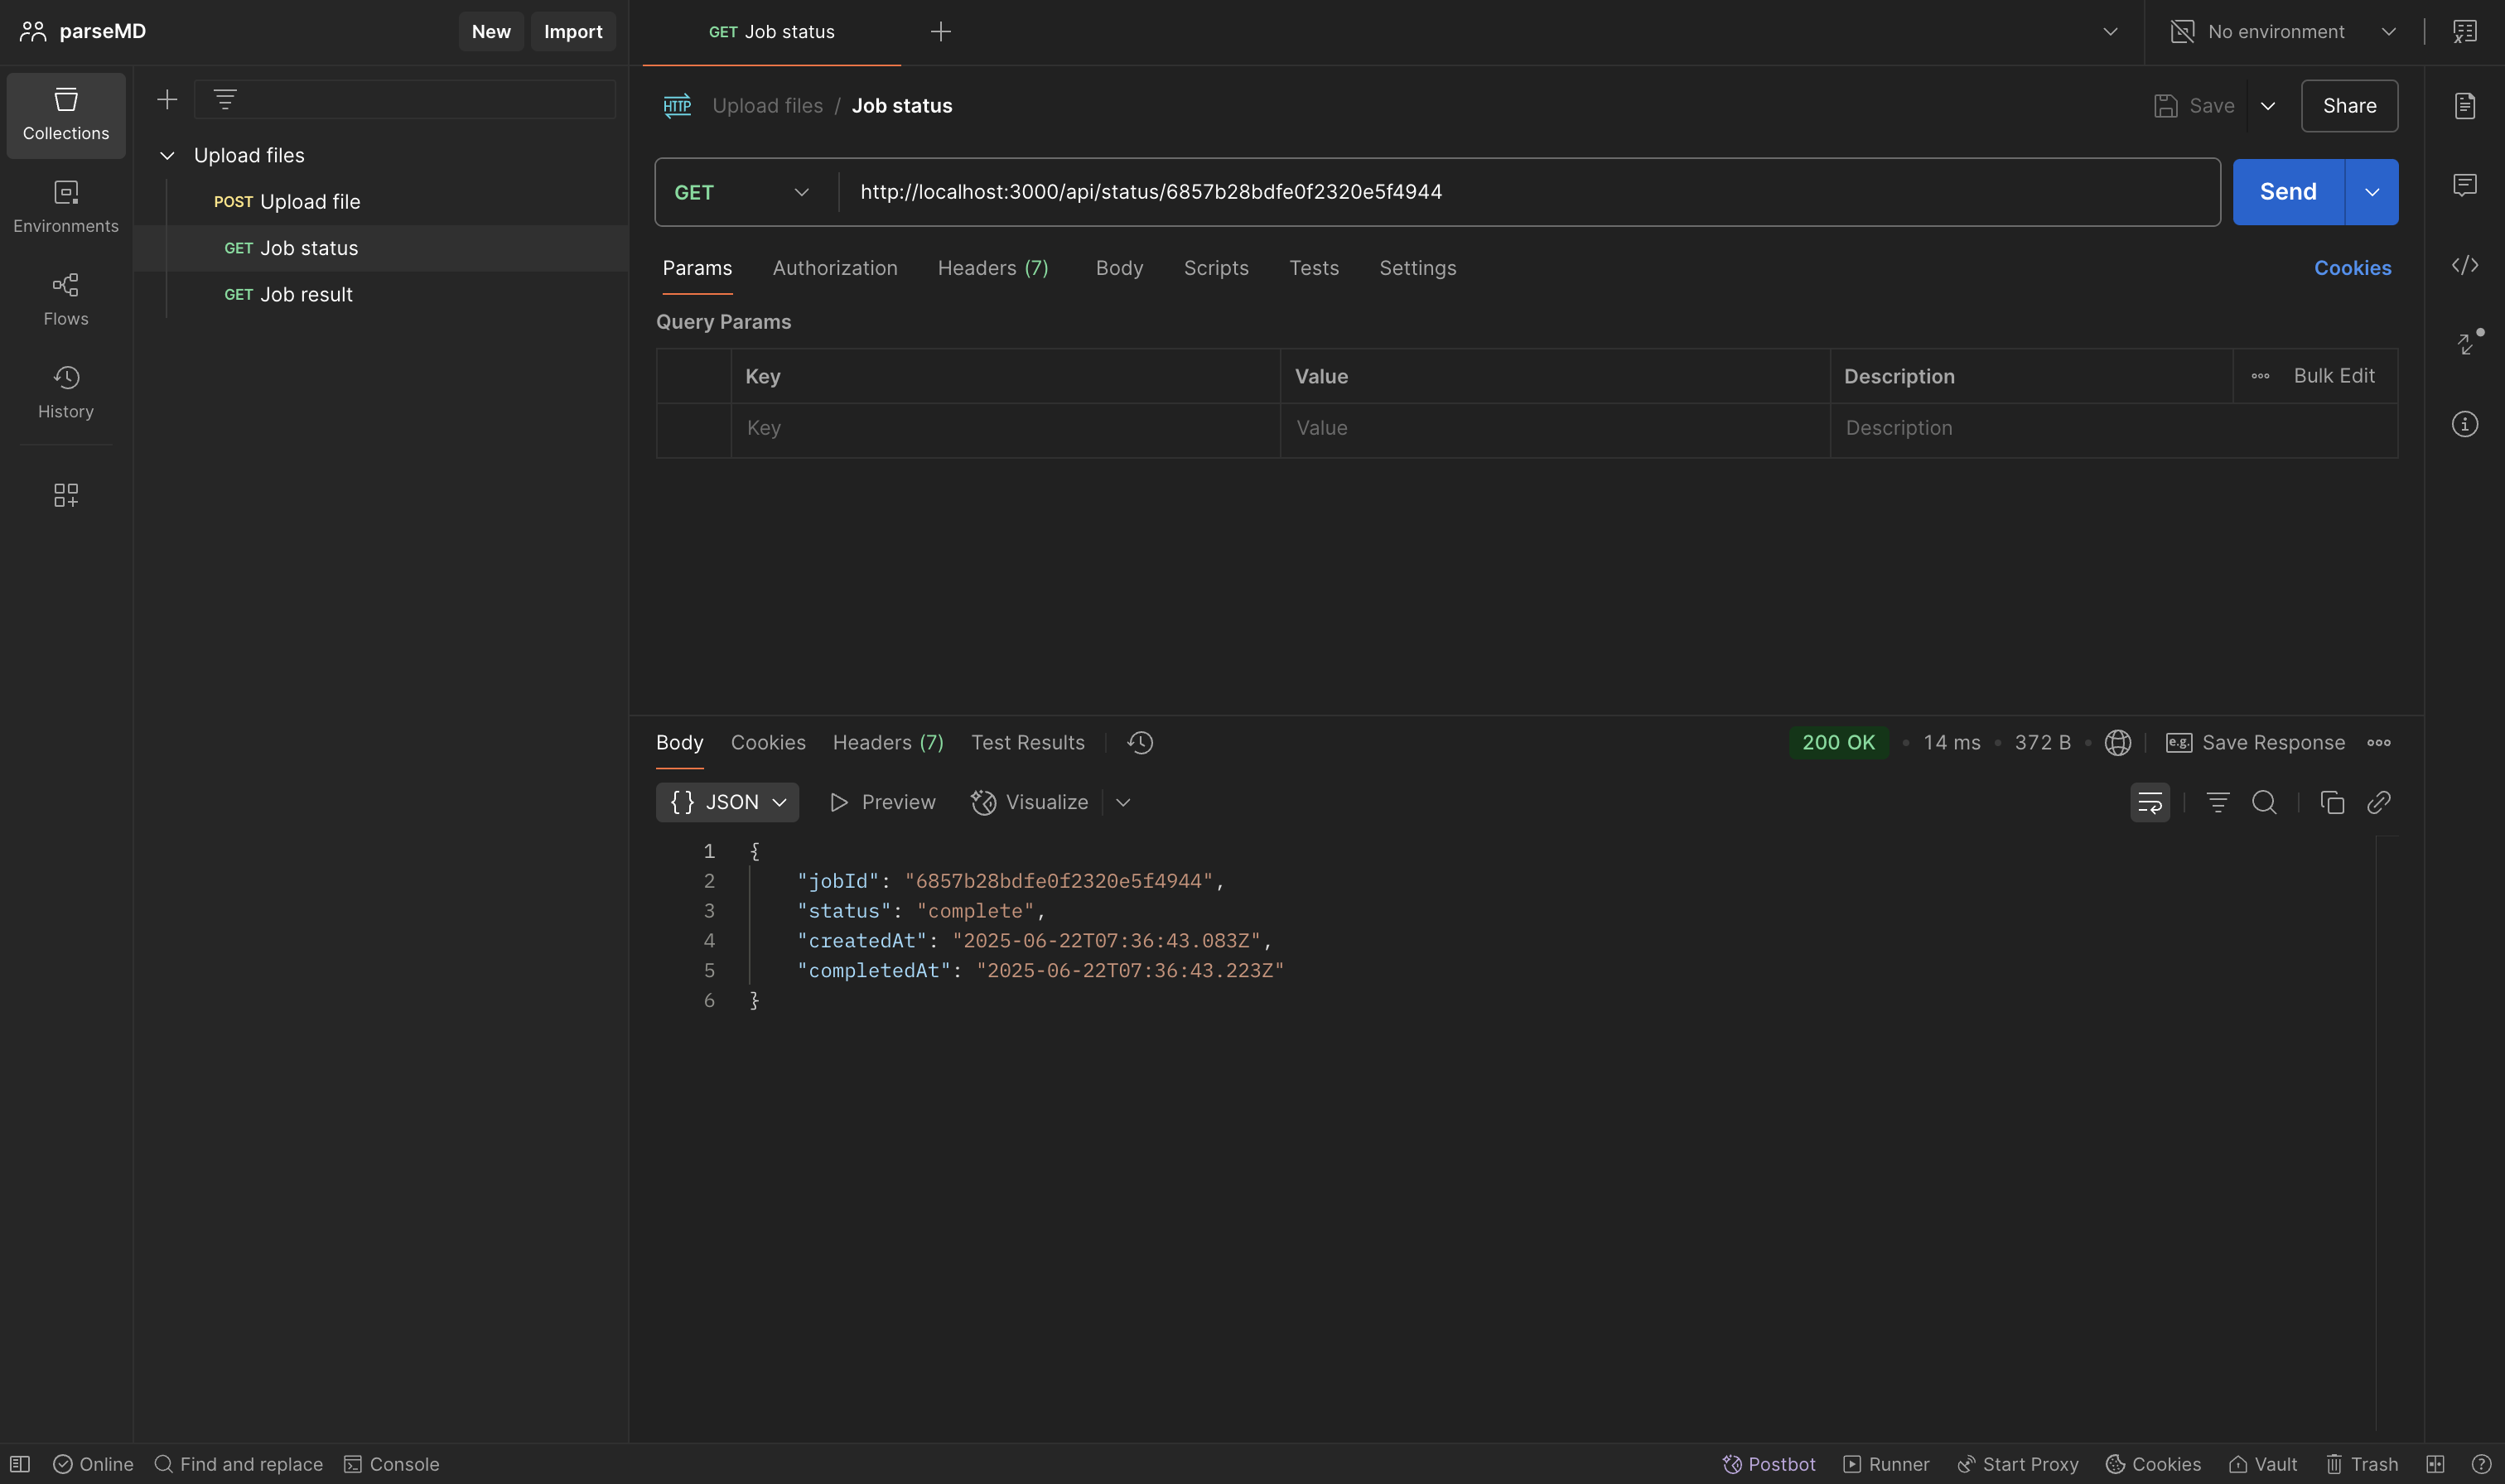Toggle word wrap in response viewer
2505x1484 pixels.
[2150, 802]
